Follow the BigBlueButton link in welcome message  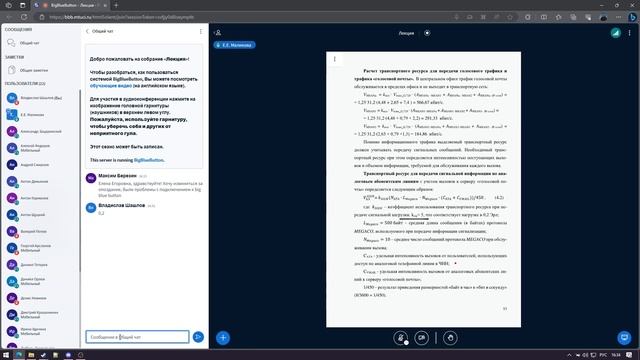click(x=149, y=160)
